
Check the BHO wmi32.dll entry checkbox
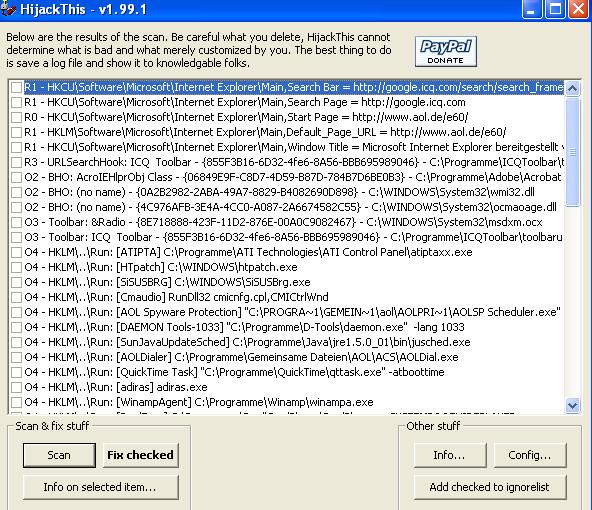tap(16, 193)
